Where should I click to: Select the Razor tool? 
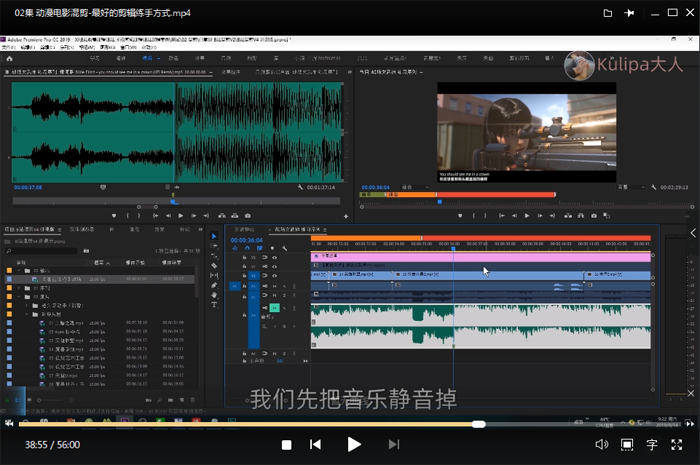(x=214, y=265)
